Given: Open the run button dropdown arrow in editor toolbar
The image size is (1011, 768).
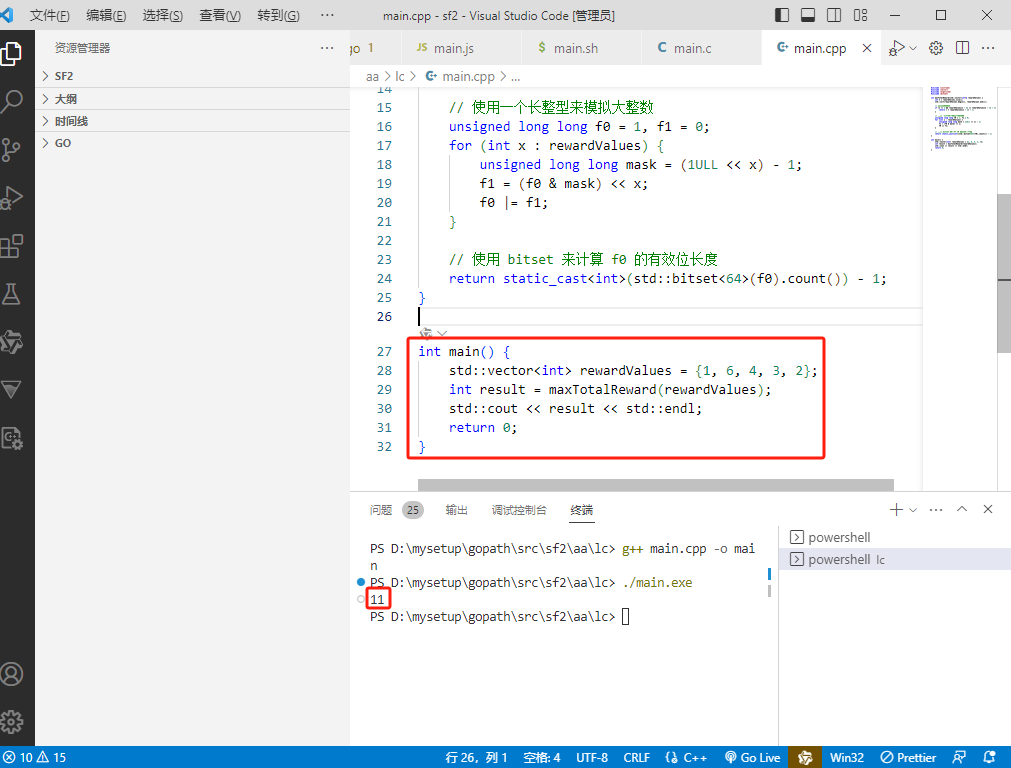Looking at the screenshot, I should click(913, 48).
